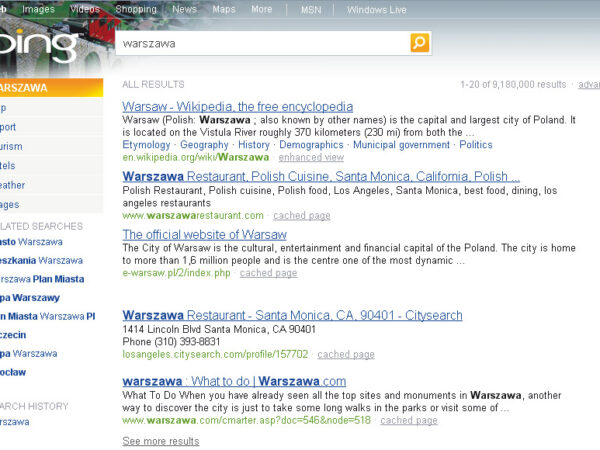This screenshot has width=600, height=450.
Task: Click the warszawa search input field
Action: [x=262, y=43]
